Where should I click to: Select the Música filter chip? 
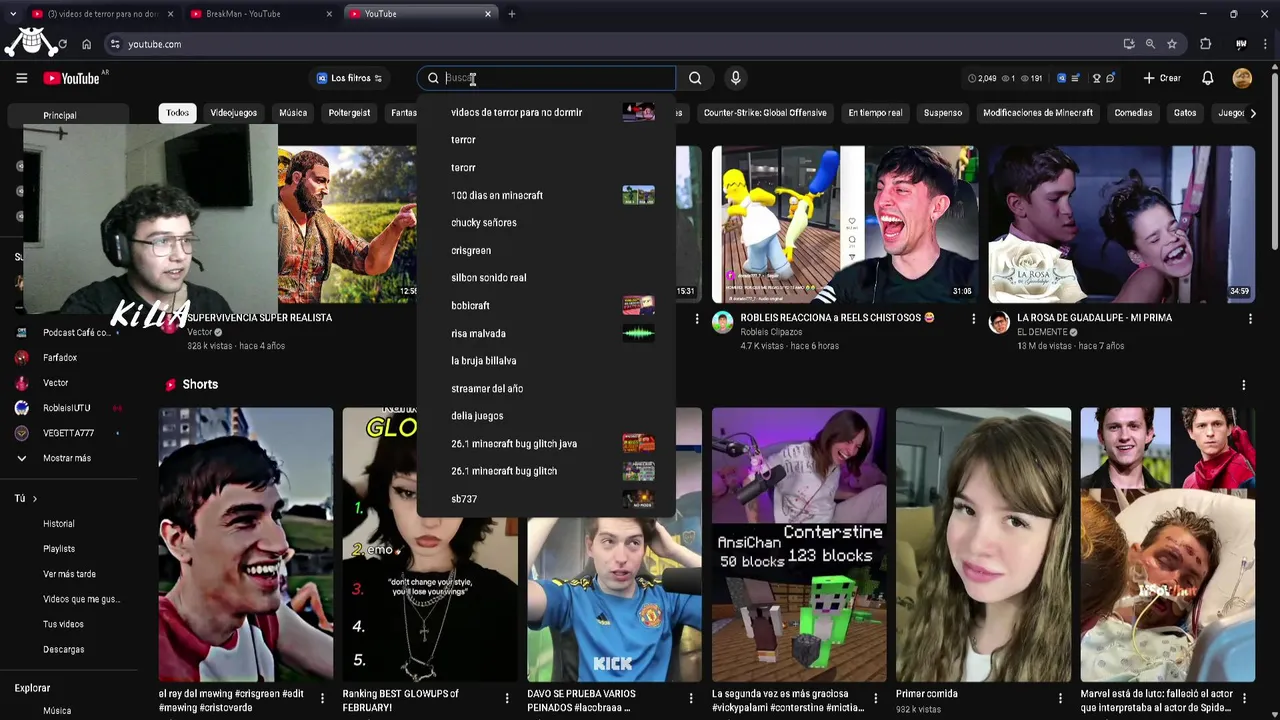pyautogui.click(x=293, y=113)
